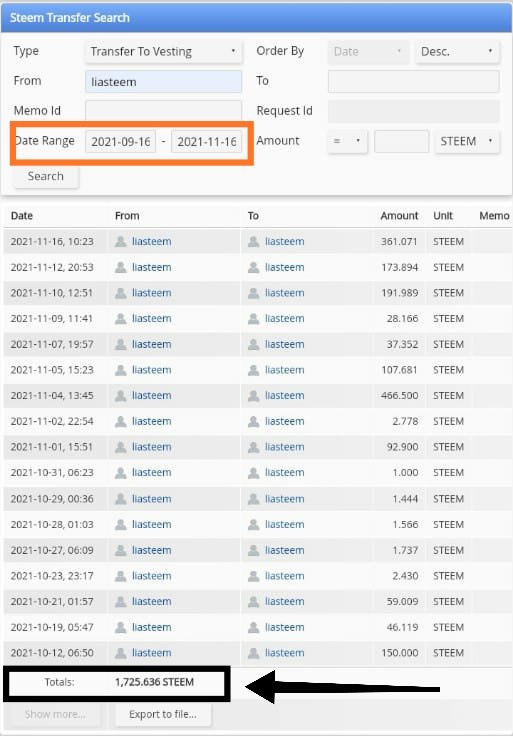Click the Amount column header

click(x=399, y=216)
